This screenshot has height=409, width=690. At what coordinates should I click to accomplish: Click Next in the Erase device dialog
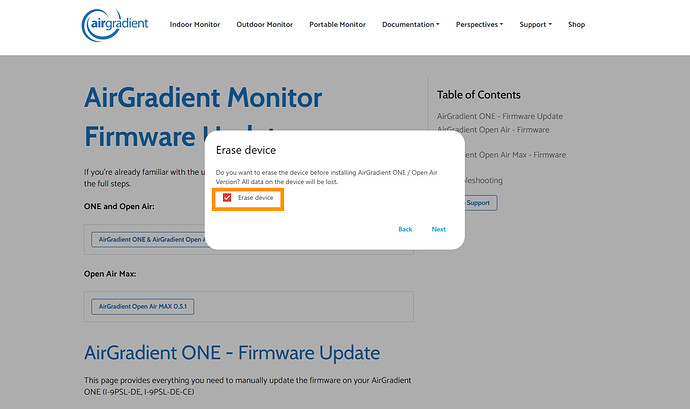(x=439, y=229)
